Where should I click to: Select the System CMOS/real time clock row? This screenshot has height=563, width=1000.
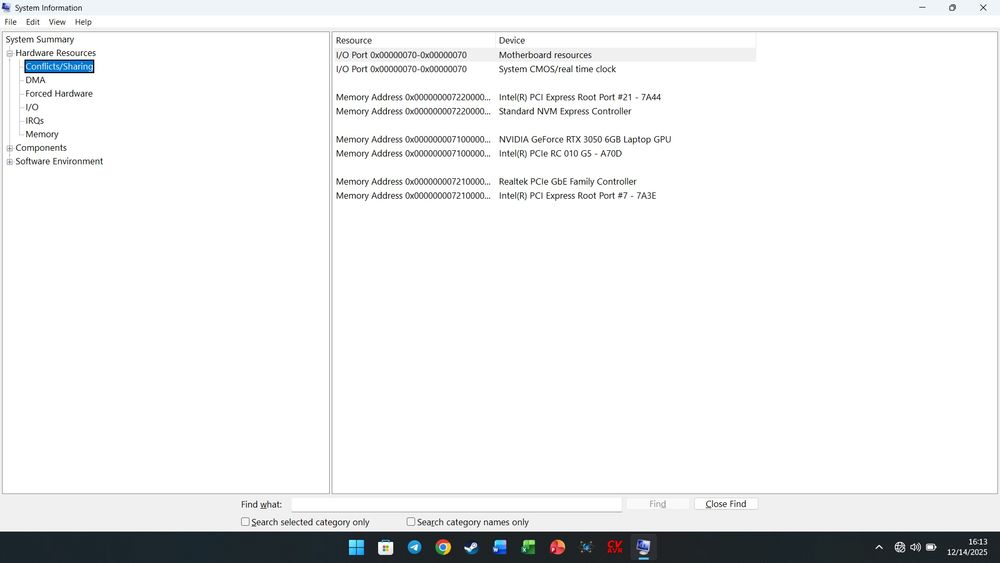544,69
